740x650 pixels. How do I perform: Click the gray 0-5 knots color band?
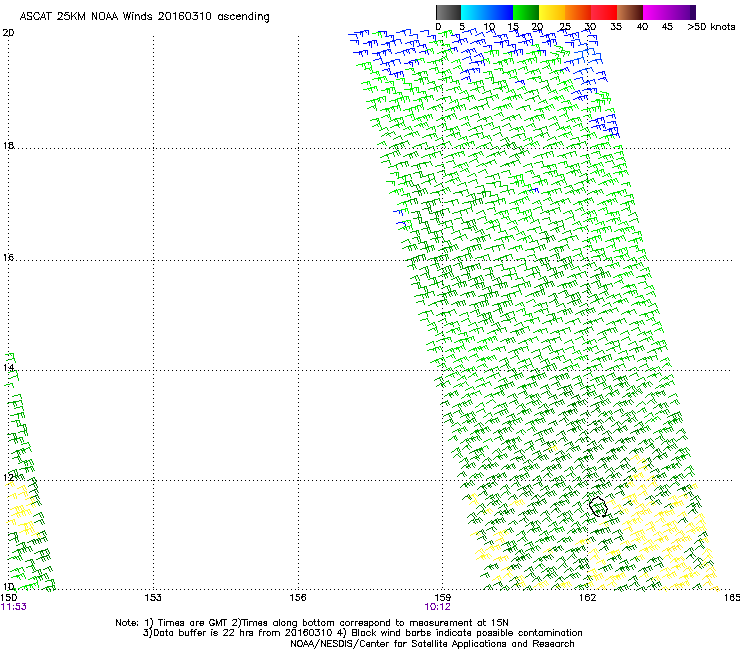coord(448,12)
